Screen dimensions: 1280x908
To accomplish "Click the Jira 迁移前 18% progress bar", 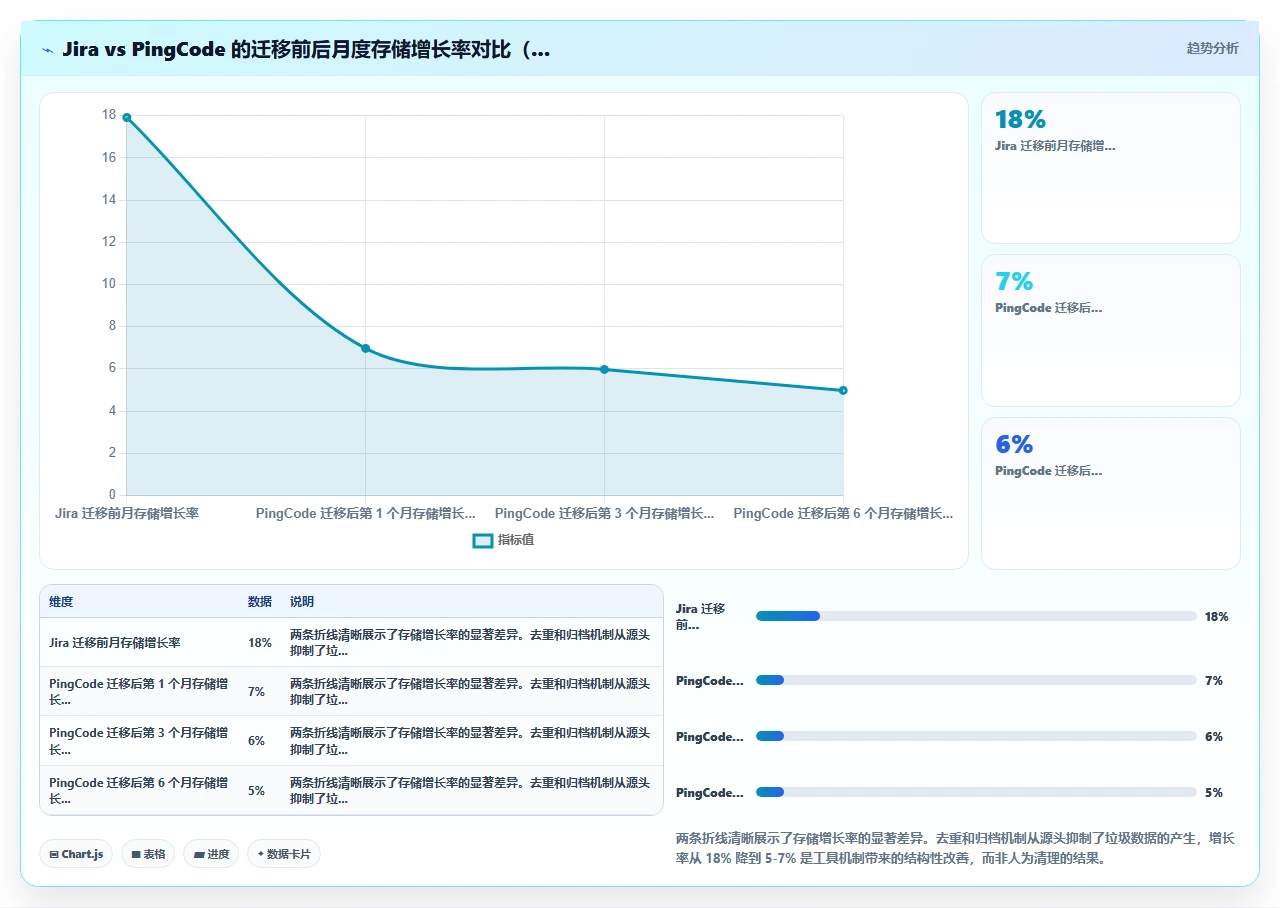I will click(x=976, y=616).
